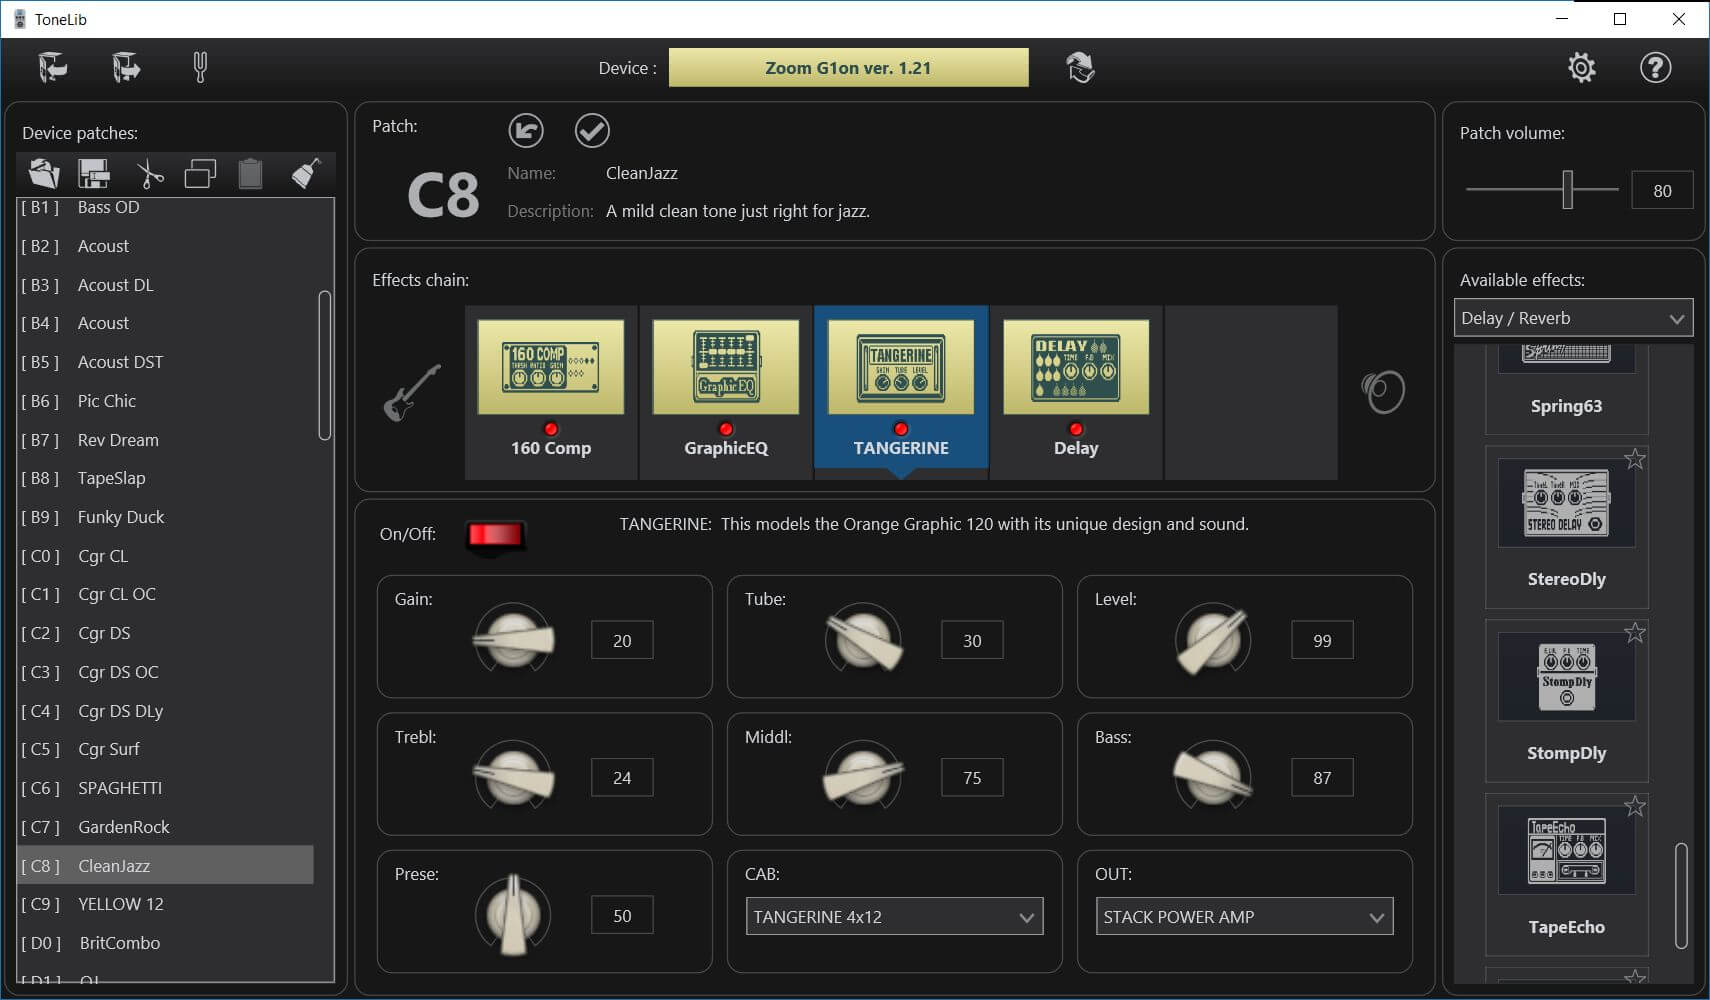The height and width of the screenshot is (1000, 1710).
Task: Click the patch description text
Action: 738,211
